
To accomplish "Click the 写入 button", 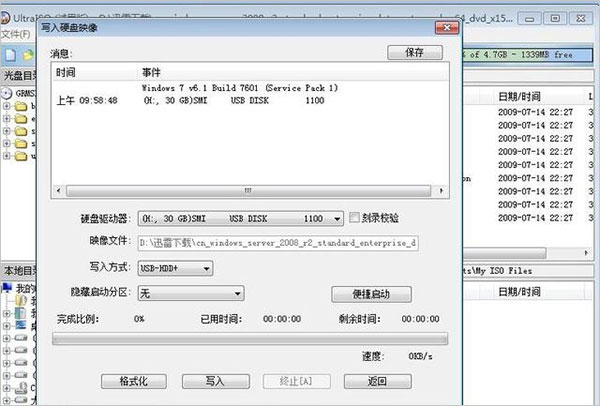I will [216, 381].
